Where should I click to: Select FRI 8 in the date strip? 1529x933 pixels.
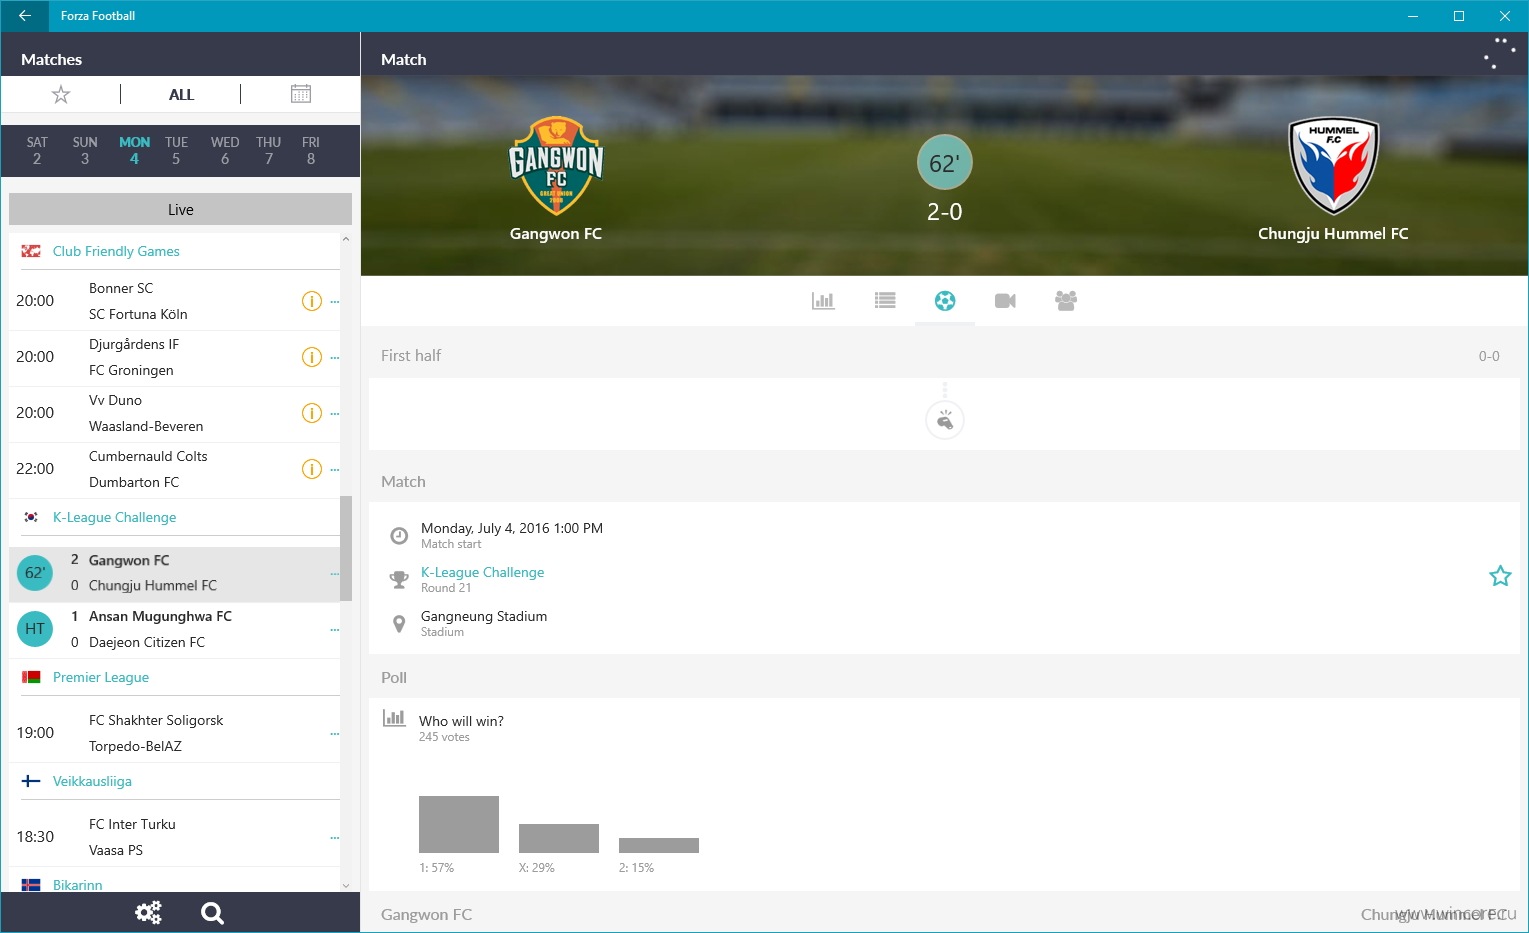pyautogui.click(x=311, y=151)
